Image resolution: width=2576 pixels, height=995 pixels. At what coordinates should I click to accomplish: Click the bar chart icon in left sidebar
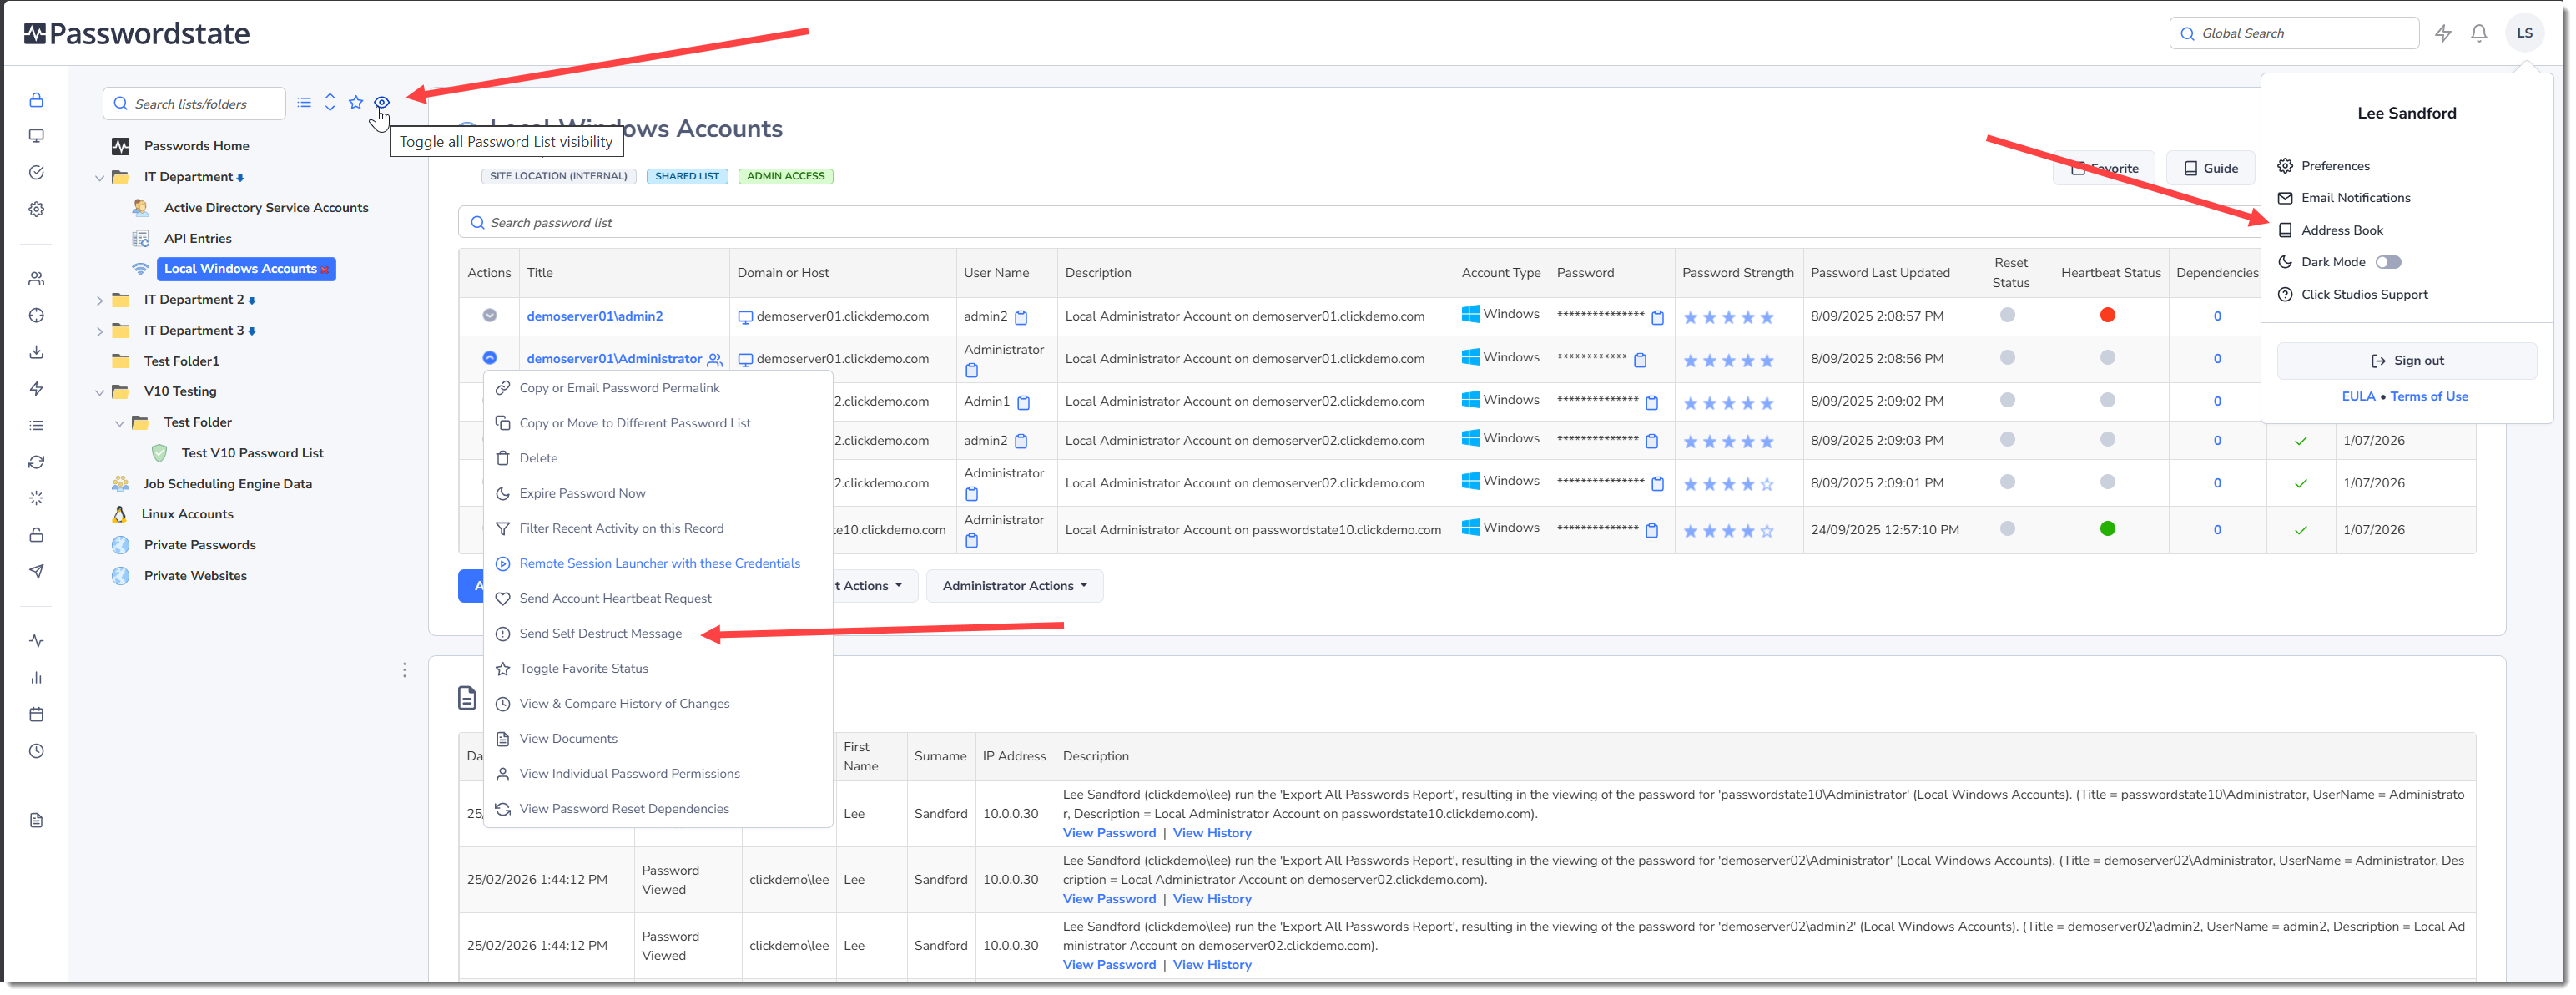coord(36,678)
